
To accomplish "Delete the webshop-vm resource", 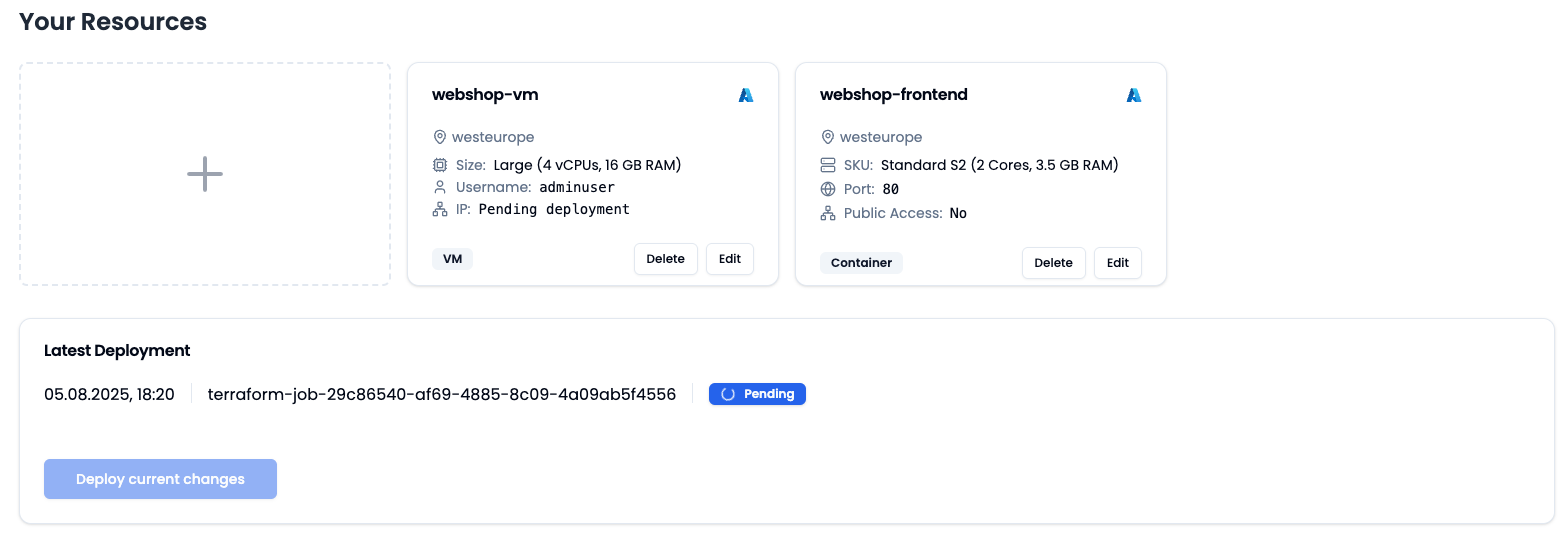I will [x=666, y=259].
